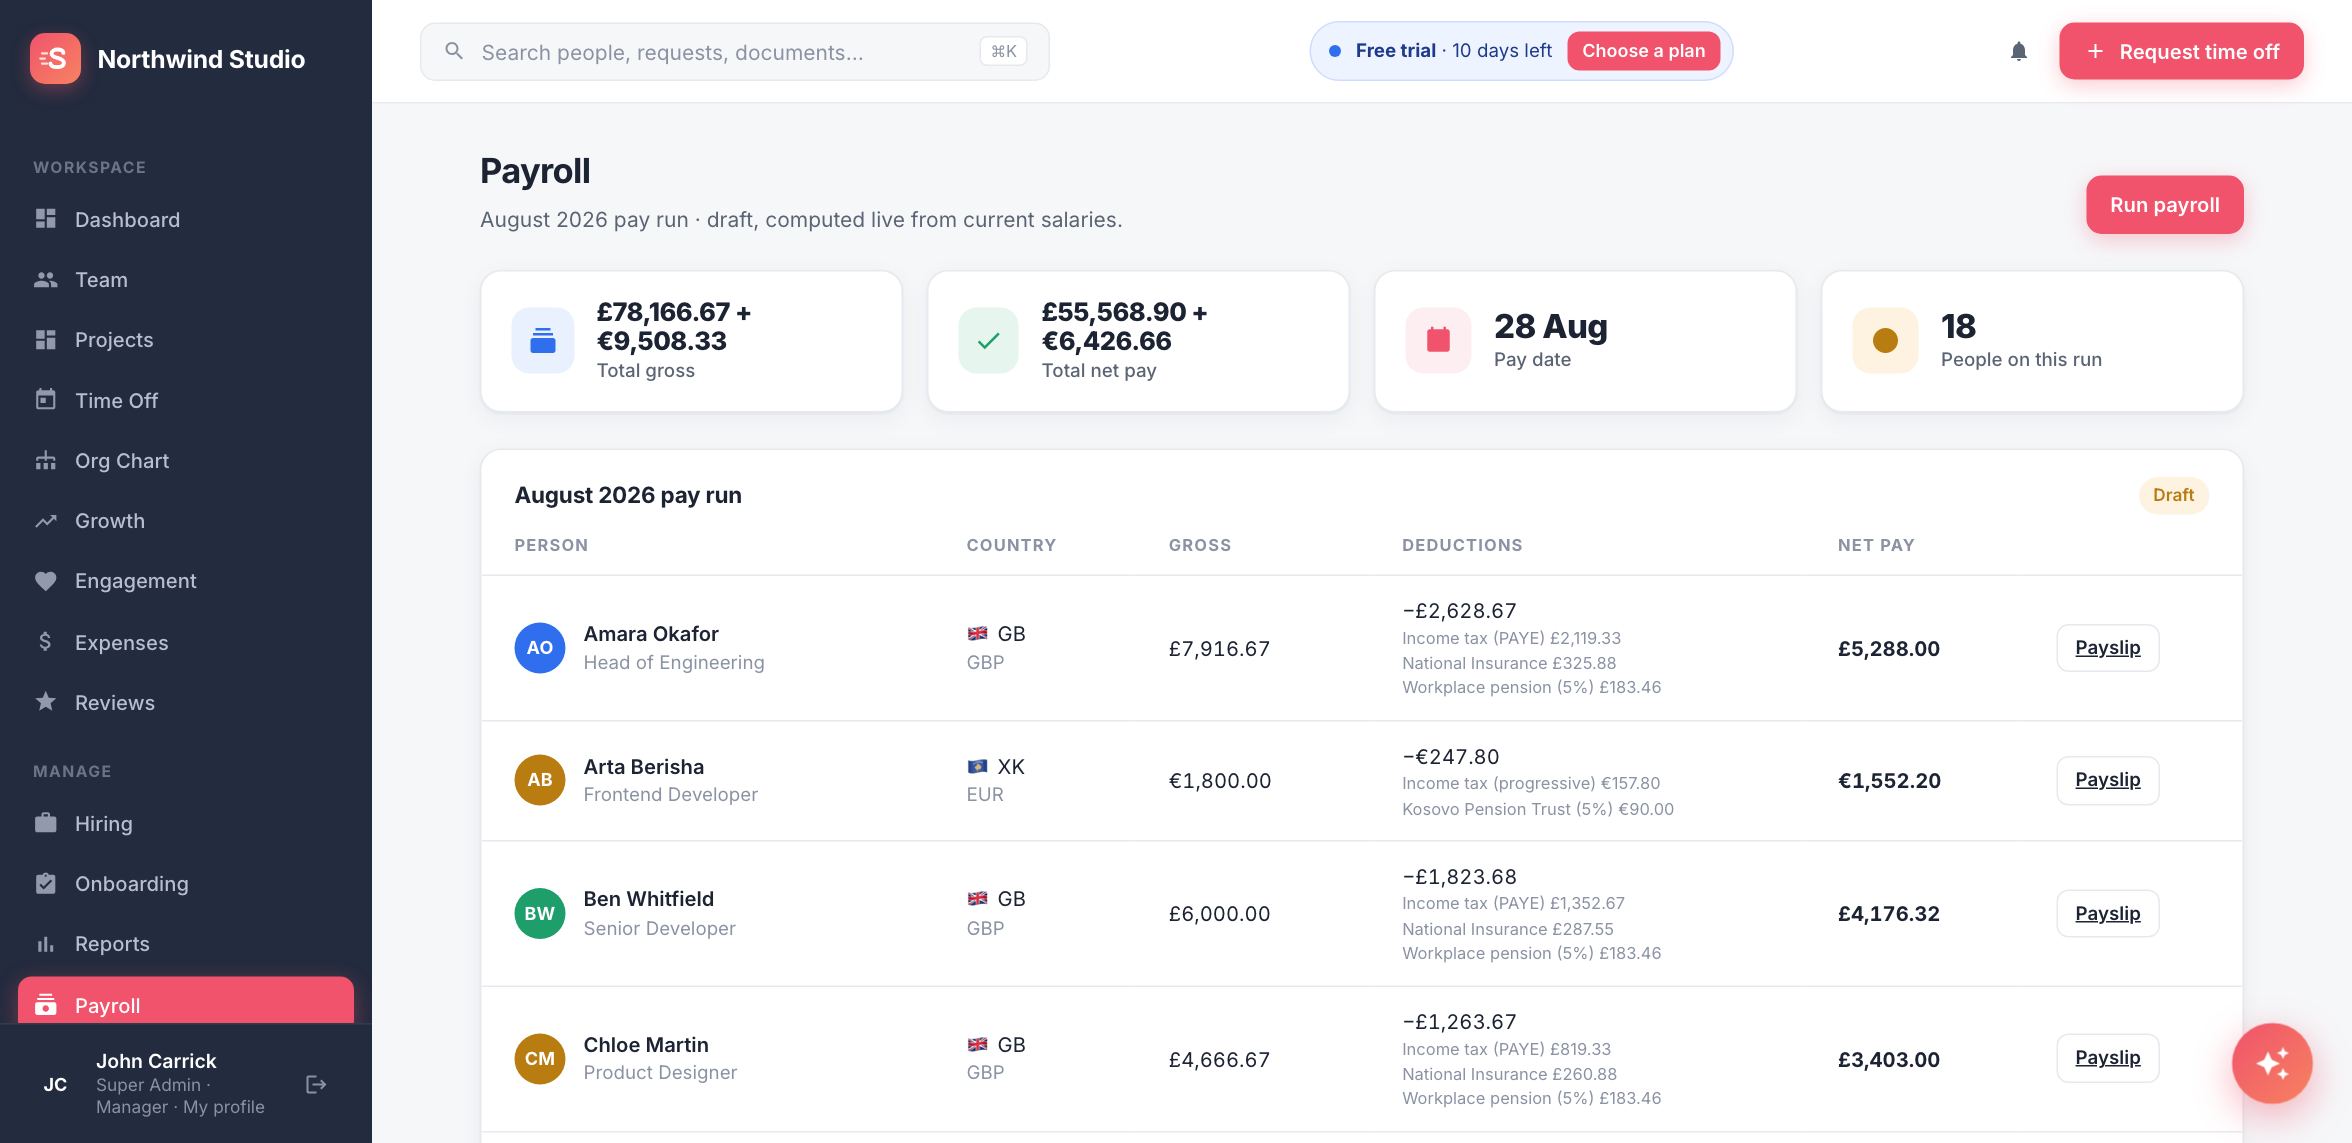2352x1143 pixels.
Task: Open Arta Berisha's Payslip
Action: tap(2107, 780)
